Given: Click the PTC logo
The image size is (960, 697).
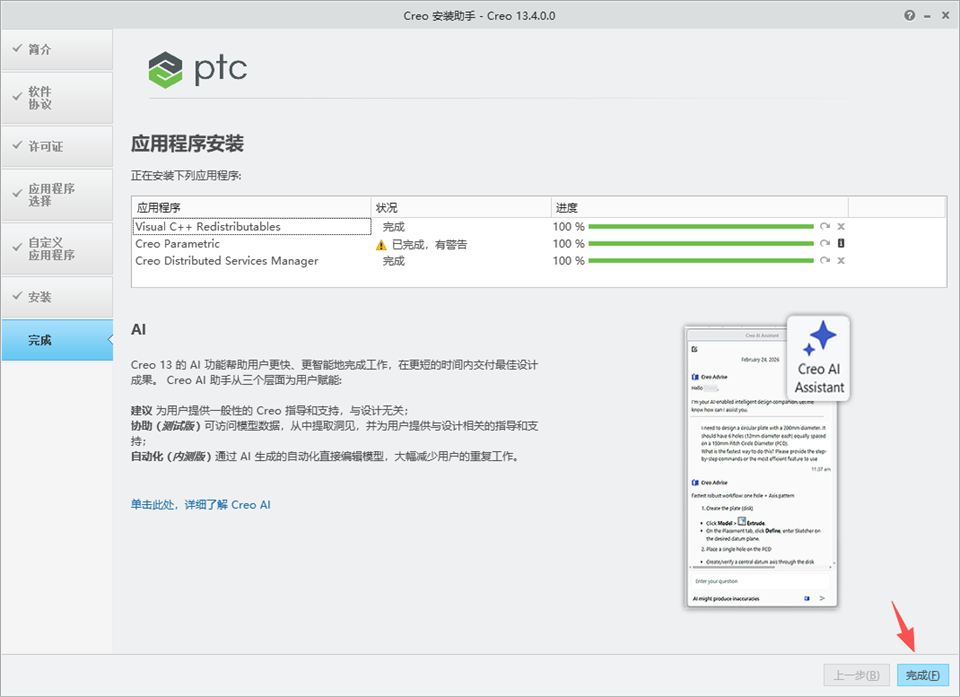Looking at the screenshot, I should coord(198,69).
